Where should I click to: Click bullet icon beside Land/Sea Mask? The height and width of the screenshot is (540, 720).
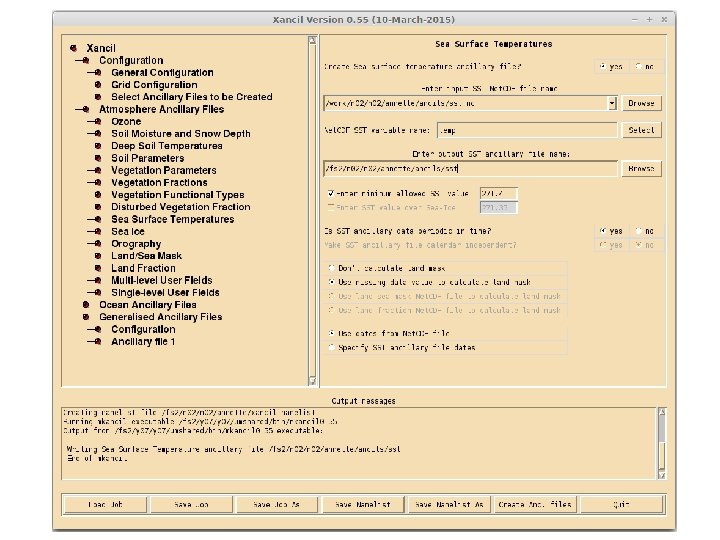[98, 256]
